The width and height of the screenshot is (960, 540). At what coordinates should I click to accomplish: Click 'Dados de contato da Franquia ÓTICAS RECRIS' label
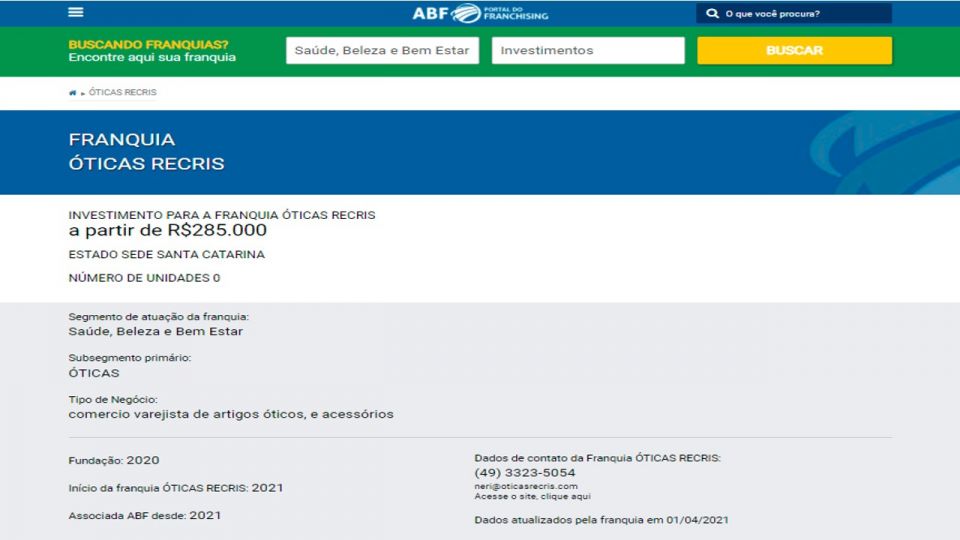598,458
